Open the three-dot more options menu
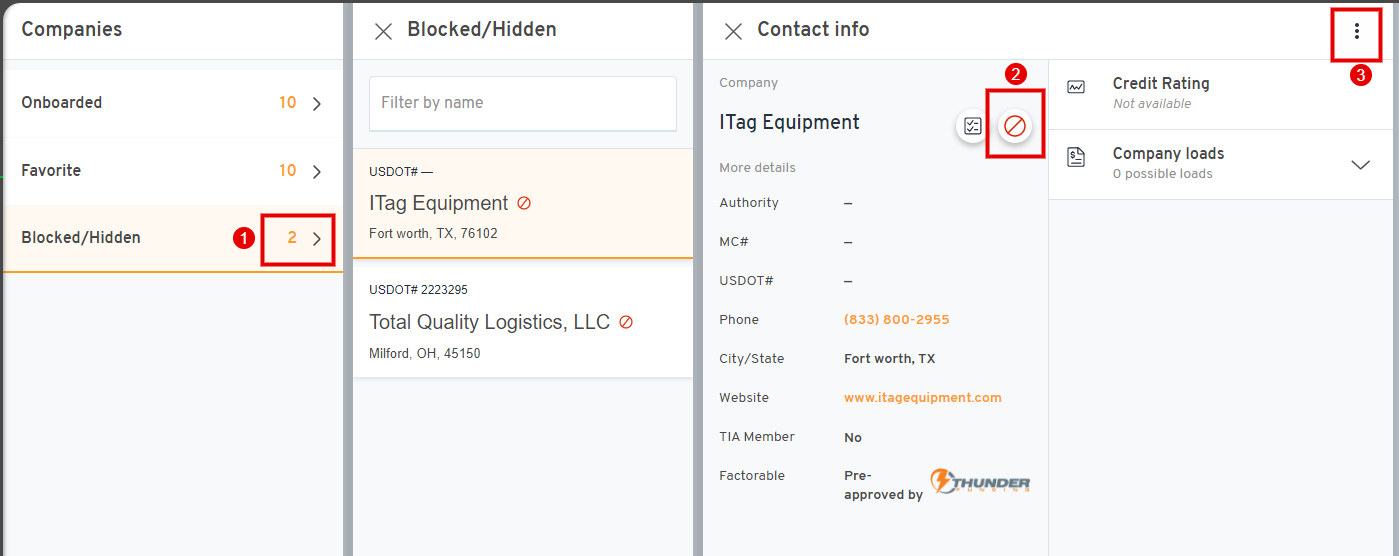Viewport: 1399px width, 556px height. tap(1357, 31)
